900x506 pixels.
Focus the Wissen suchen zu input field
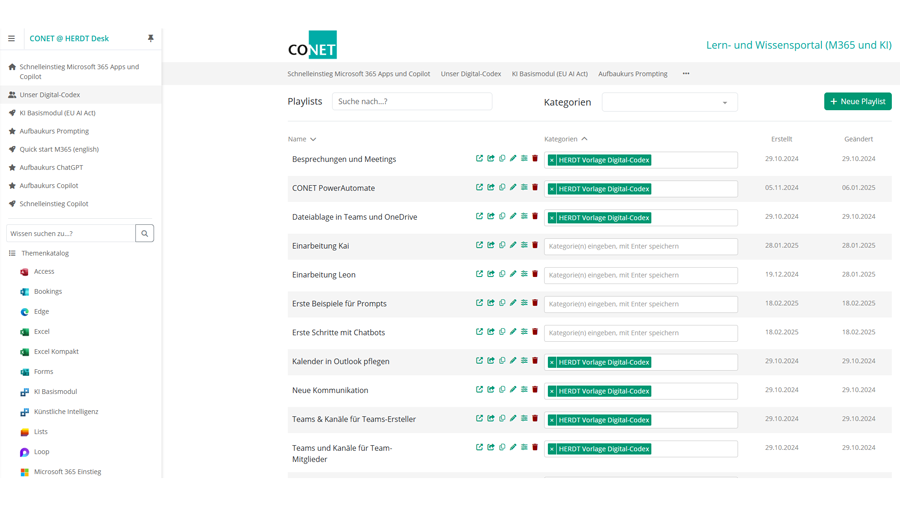point(71,233)
